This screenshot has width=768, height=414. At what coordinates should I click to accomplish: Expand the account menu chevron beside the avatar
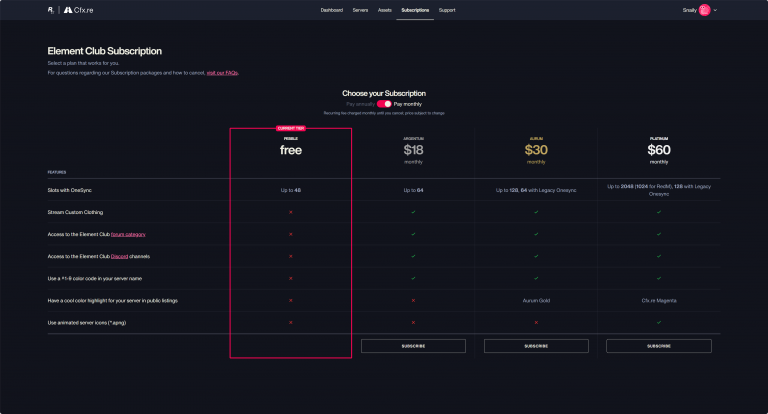pyautogui.click(x=716, y=10)
